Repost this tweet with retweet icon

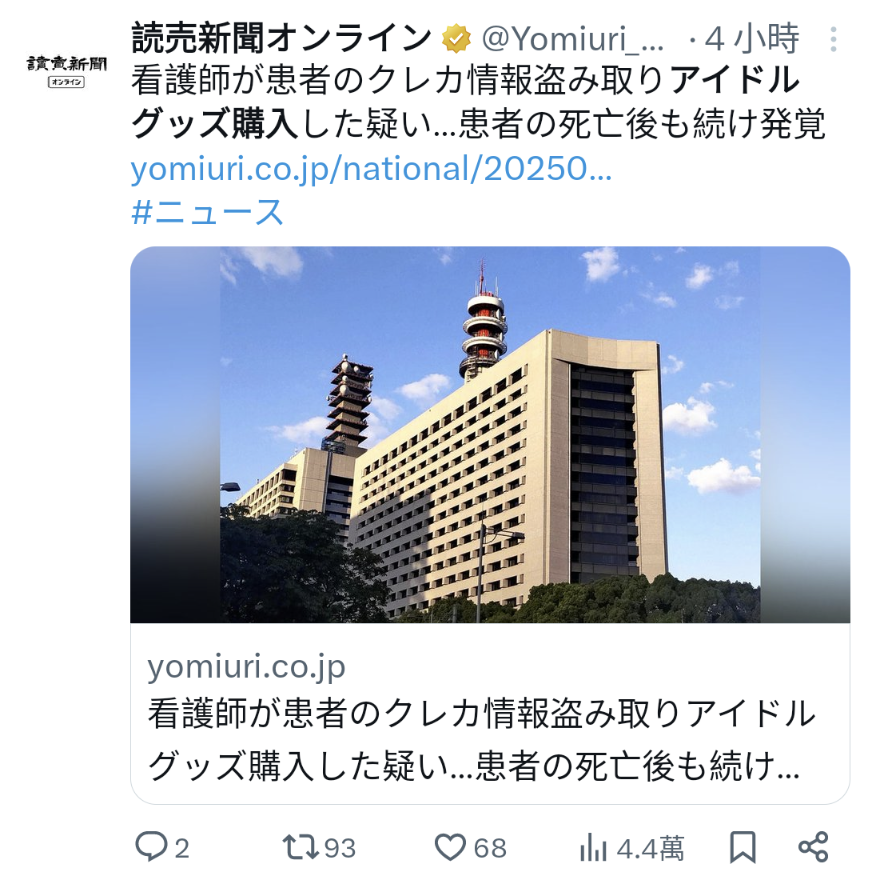pos(301,847)
